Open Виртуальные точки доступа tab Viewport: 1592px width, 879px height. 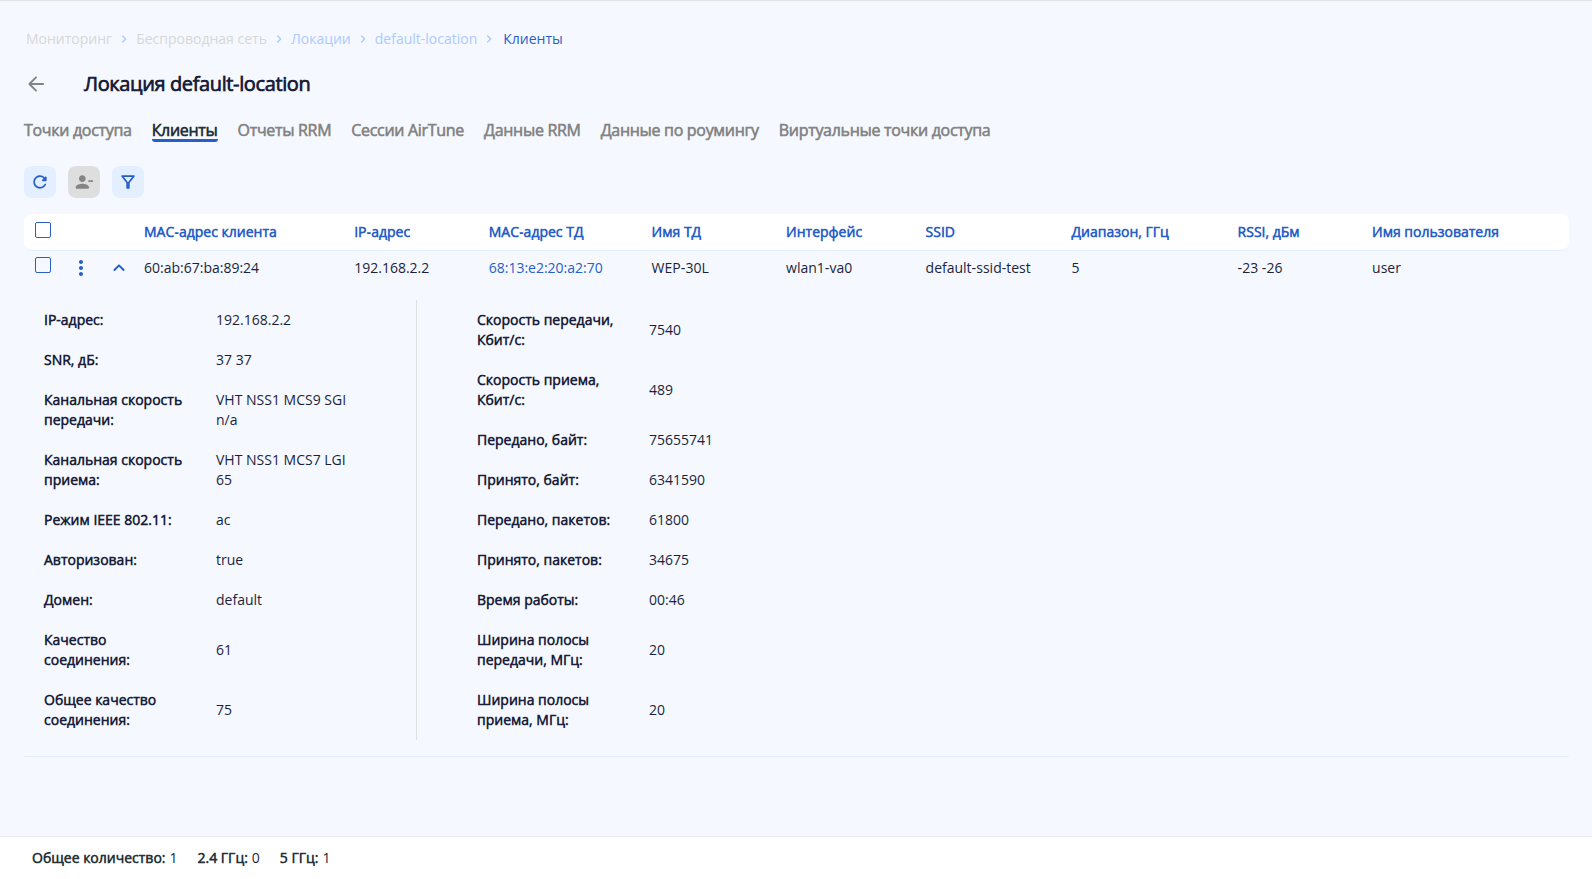(884, 131)
